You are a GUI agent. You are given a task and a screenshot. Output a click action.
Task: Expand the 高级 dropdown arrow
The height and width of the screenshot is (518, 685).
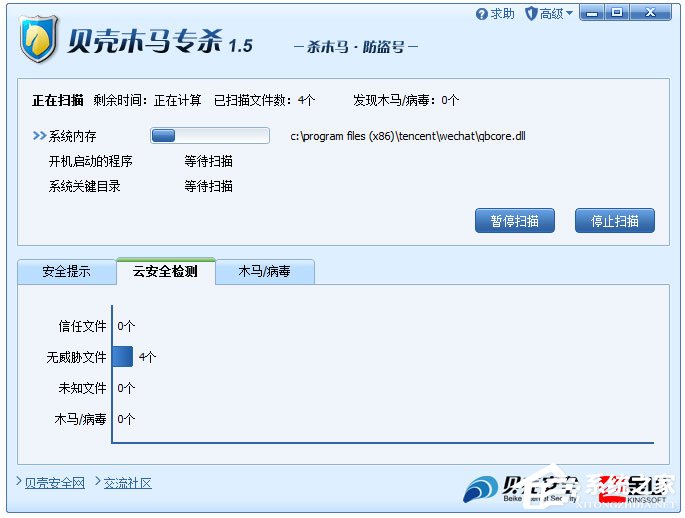tap(569, 14)
